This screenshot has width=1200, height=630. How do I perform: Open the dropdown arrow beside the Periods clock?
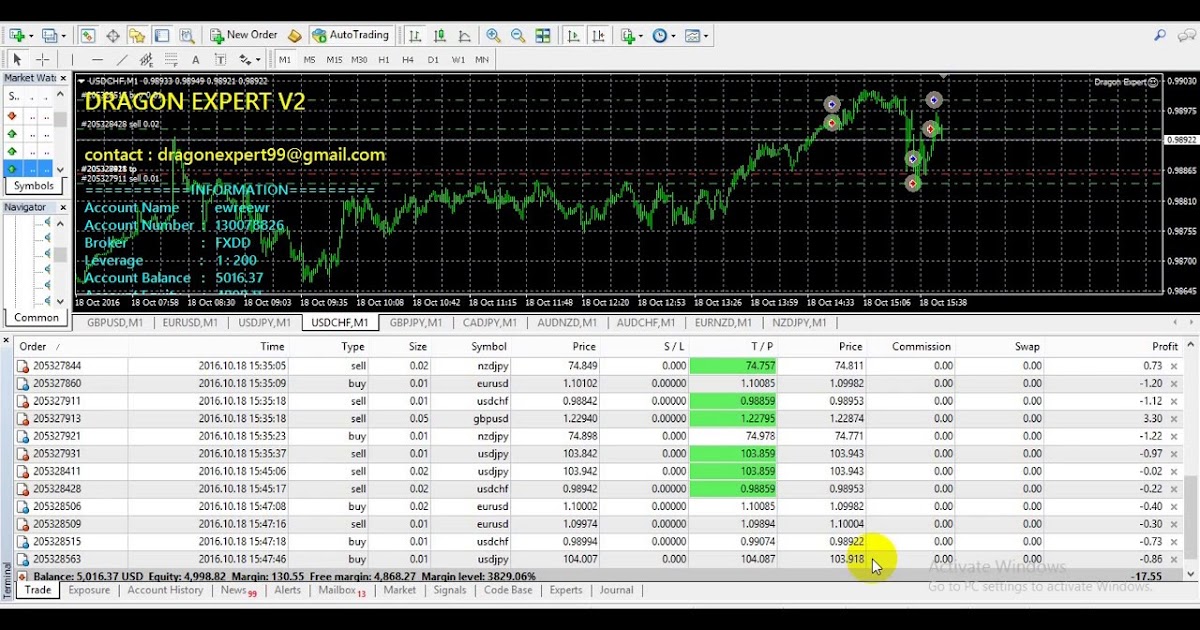[674, 36]
